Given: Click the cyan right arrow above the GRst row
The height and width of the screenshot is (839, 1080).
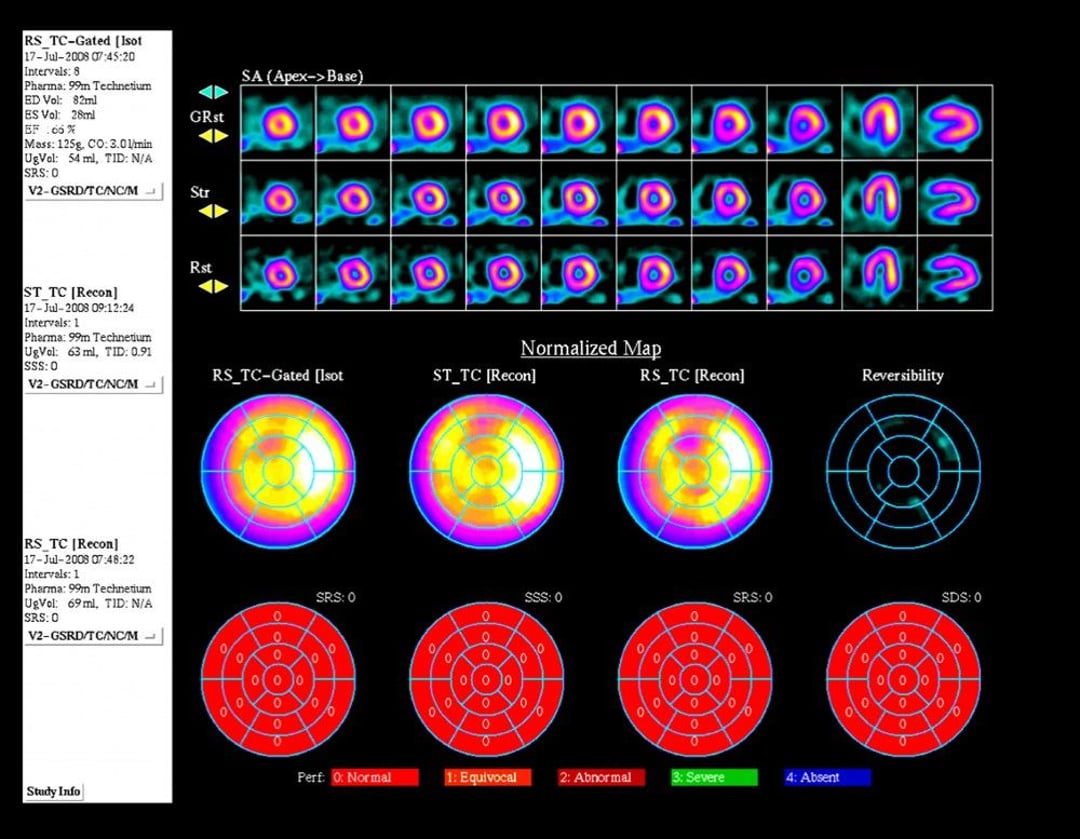Looking at the screenshot, I should [219, 92].
